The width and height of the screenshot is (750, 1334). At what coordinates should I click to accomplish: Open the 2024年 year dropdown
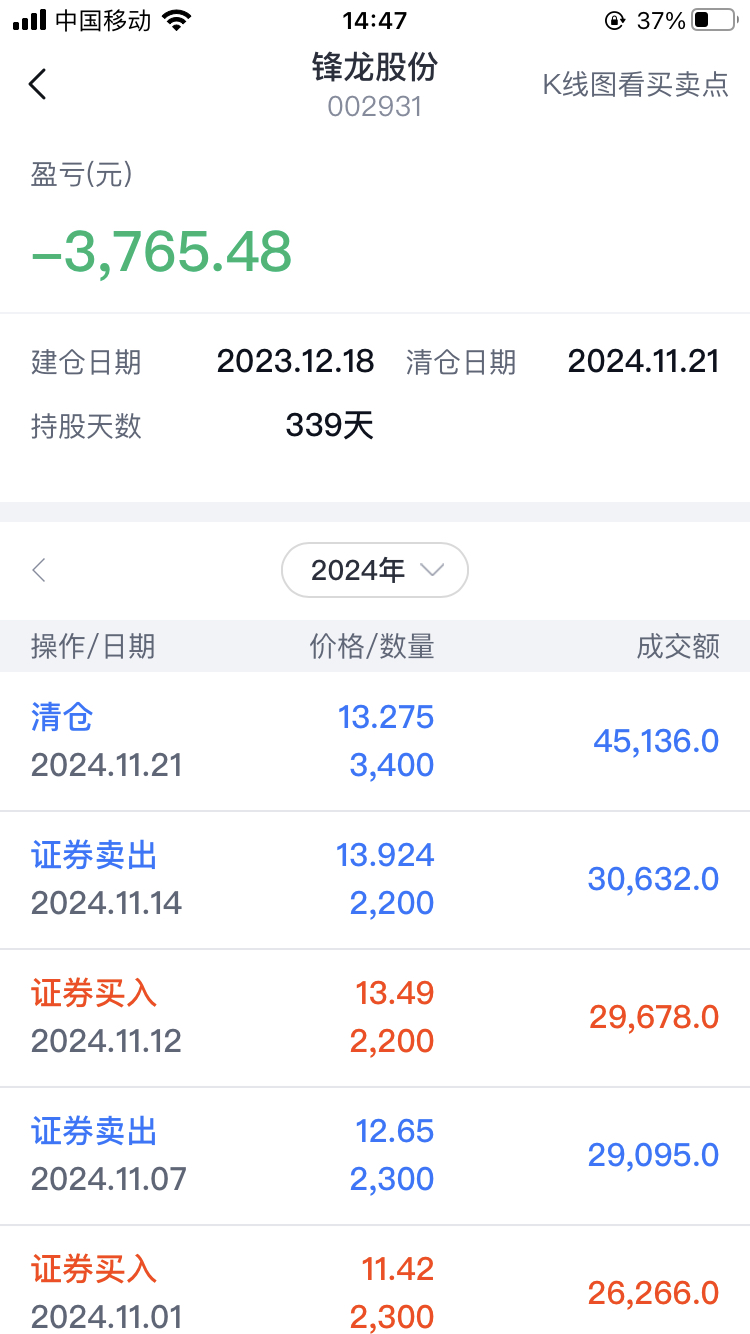tap(375, 570)
